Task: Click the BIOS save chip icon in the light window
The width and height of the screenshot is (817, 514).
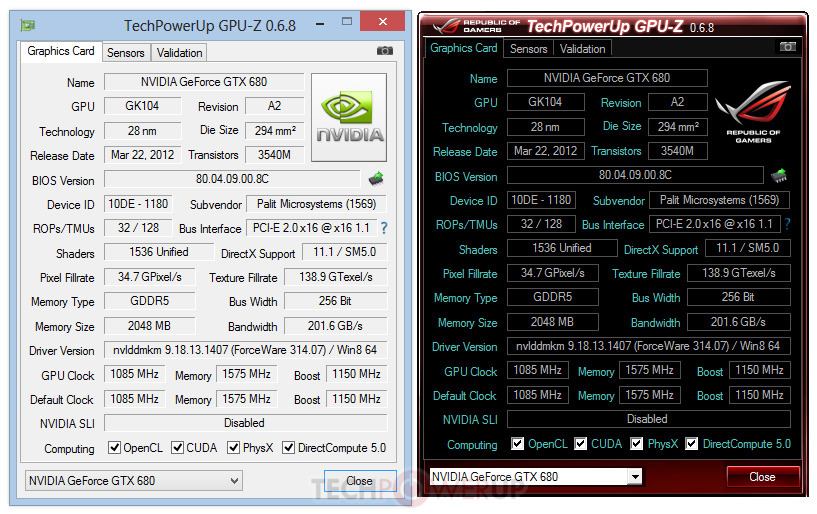Action: (376, 179)
